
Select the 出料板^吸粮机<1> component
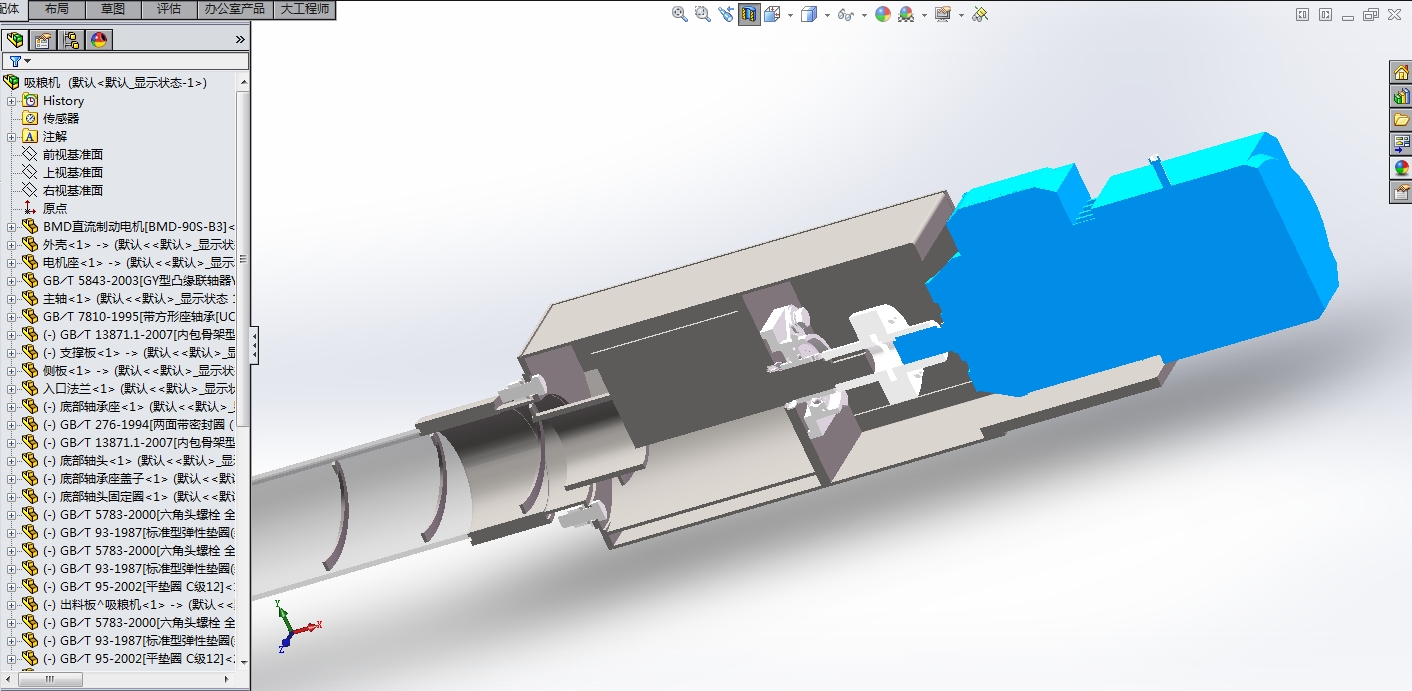pos(129,605)
